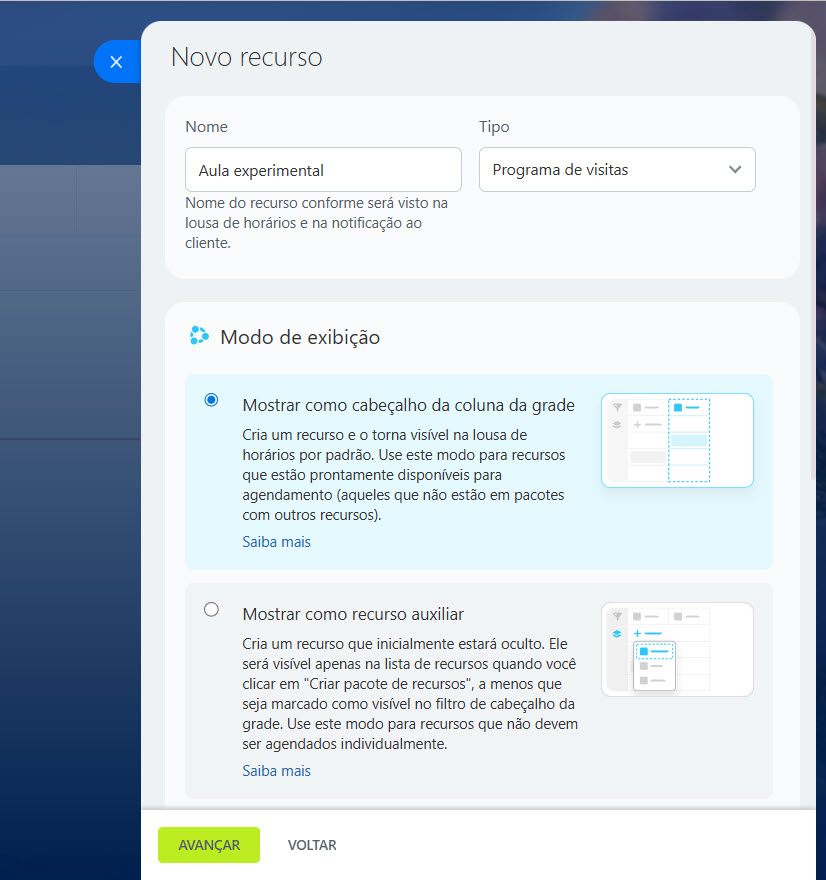Select 'Mostrar como recurso auxiliar' radio button
This screenshot has height=880, width=826.
pyautogui.click(x=211, y=609)
